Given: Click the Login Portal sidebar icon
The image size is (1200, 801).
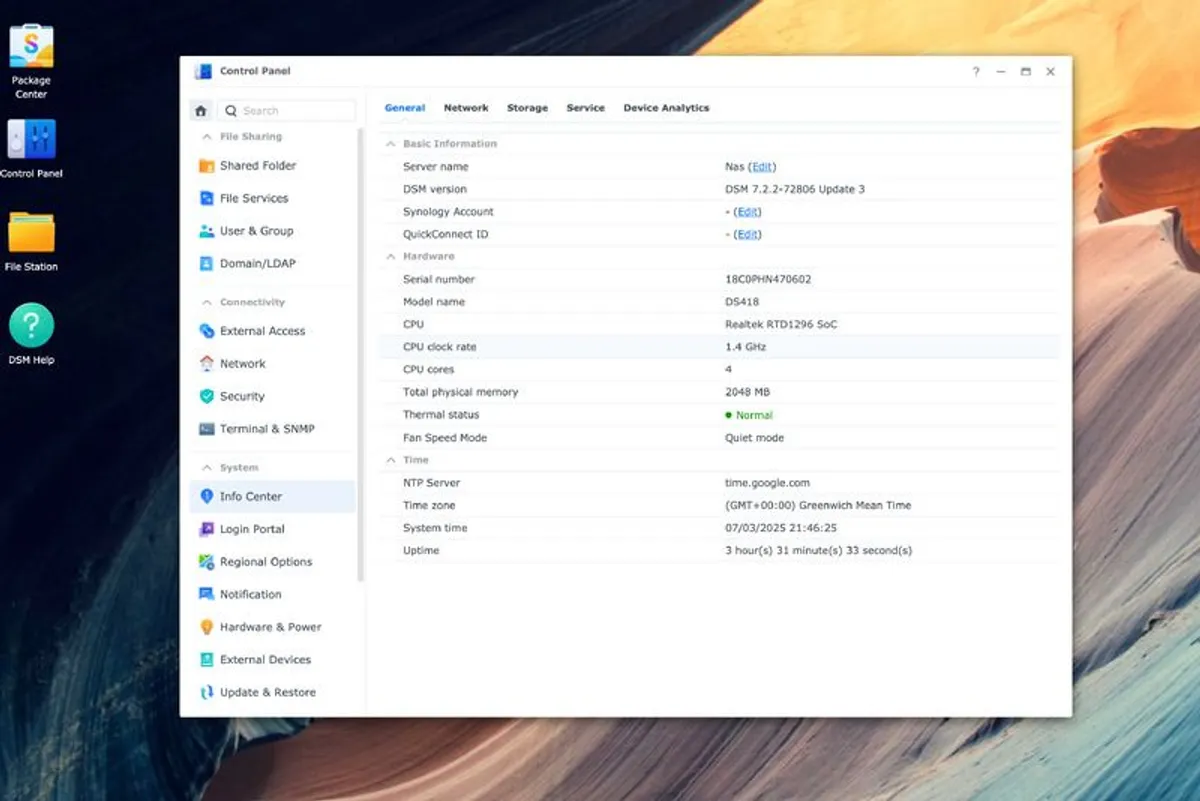Looking at the screenshot, I should (x=207, y=529).
